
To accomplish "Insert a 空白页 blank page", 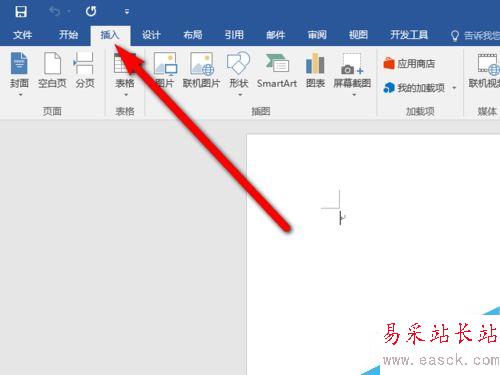I will coord(52,70).
